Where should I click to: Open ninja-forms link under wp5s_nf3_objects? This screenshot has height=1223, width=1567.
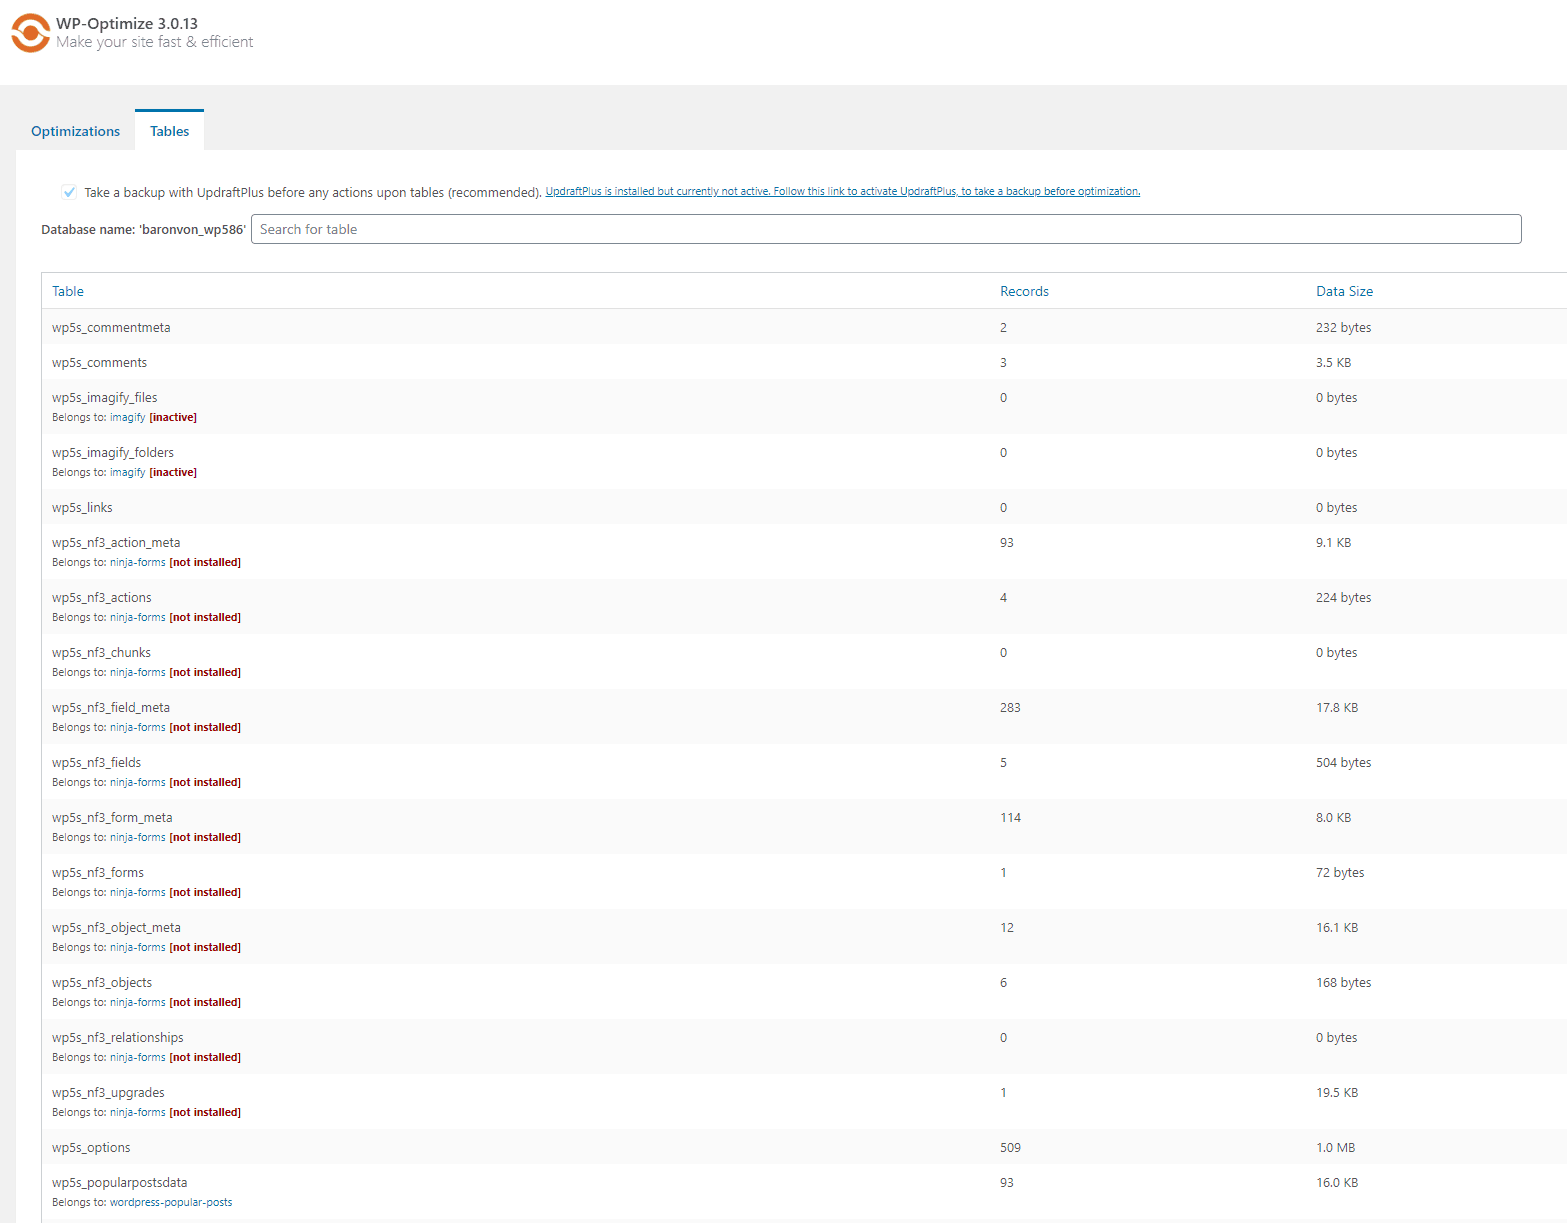(137, 1002)
